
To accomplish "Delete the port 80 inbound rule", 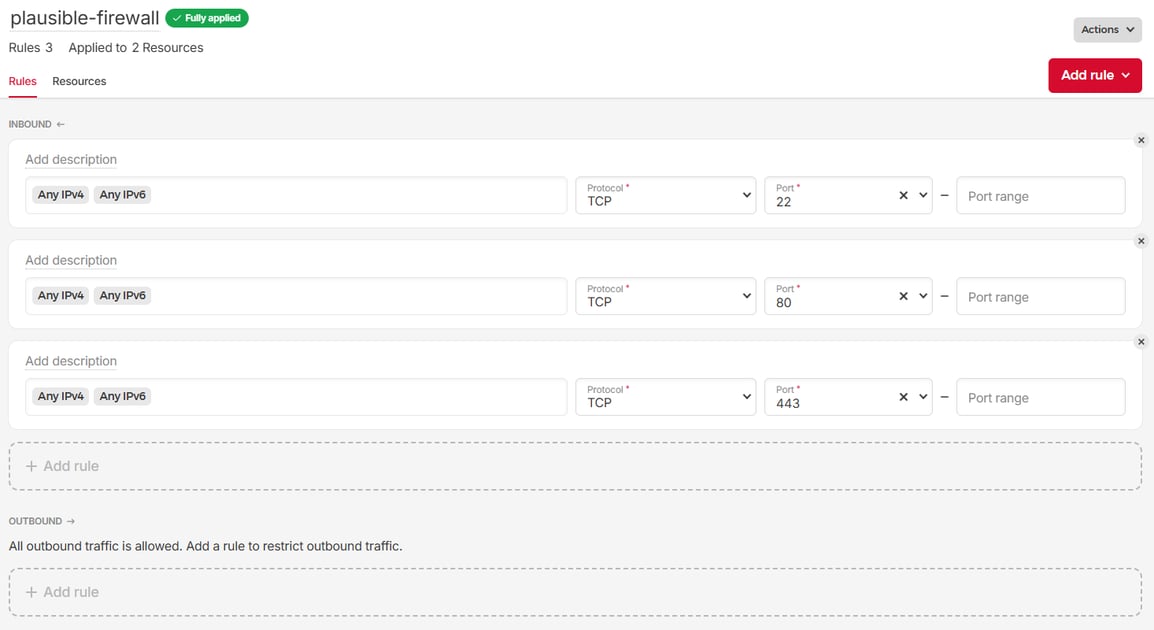I will pyautogui.click(x=1141, y=240).
